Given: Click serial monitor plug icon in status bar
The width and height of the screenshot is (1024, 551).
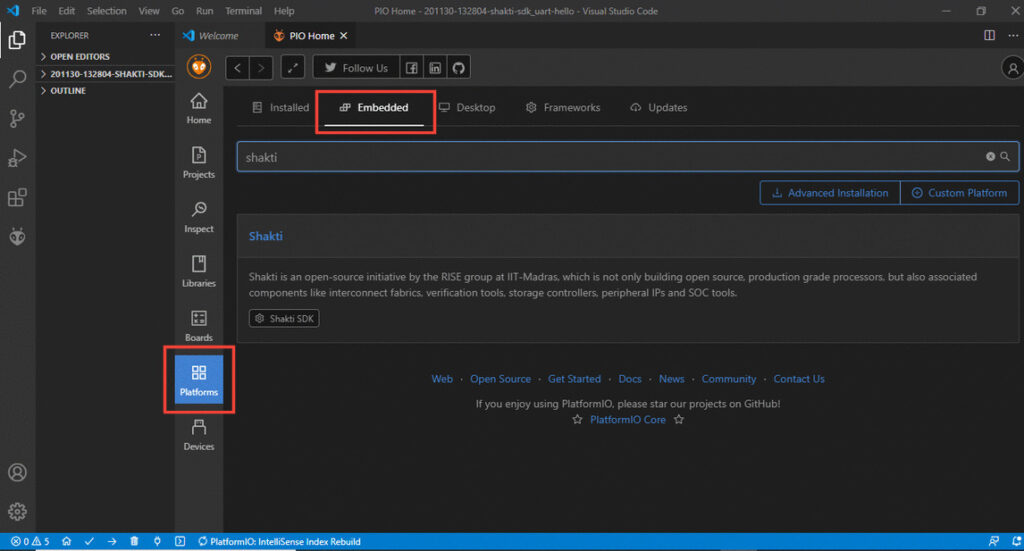Looking at the screenshot, I should pos(157,541).
